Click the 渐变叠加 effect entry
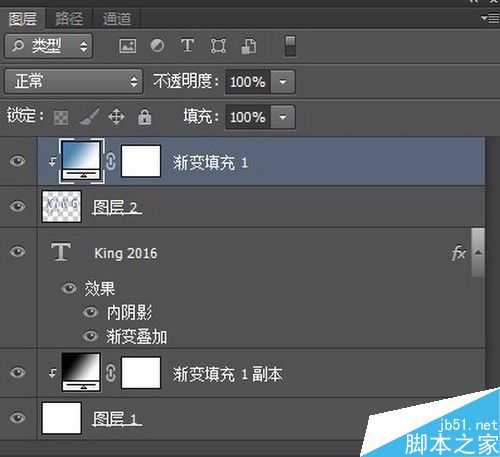500x457 pixels. pyautogui.click(x=137, y=337)
